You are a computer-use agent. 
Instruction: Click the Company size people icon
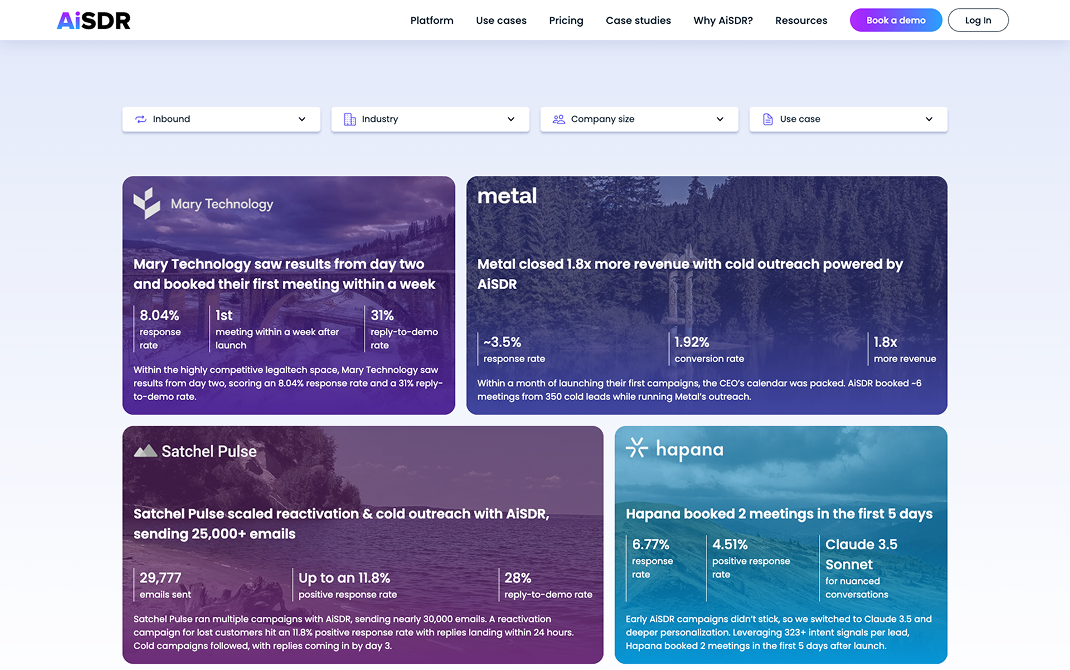coord(559,119)
